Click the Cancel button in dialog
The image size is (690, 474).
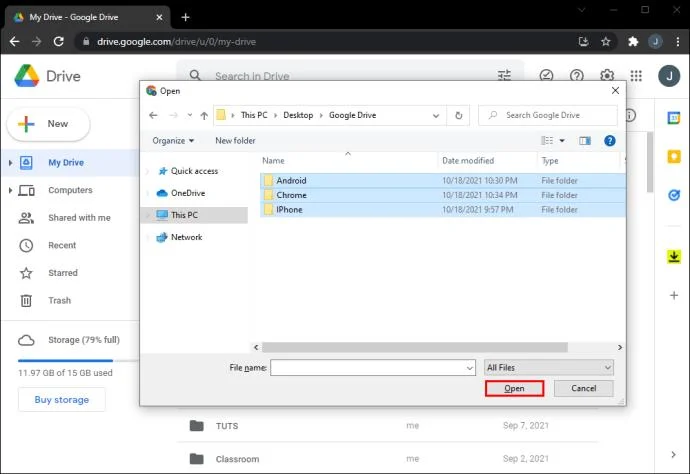583,389
